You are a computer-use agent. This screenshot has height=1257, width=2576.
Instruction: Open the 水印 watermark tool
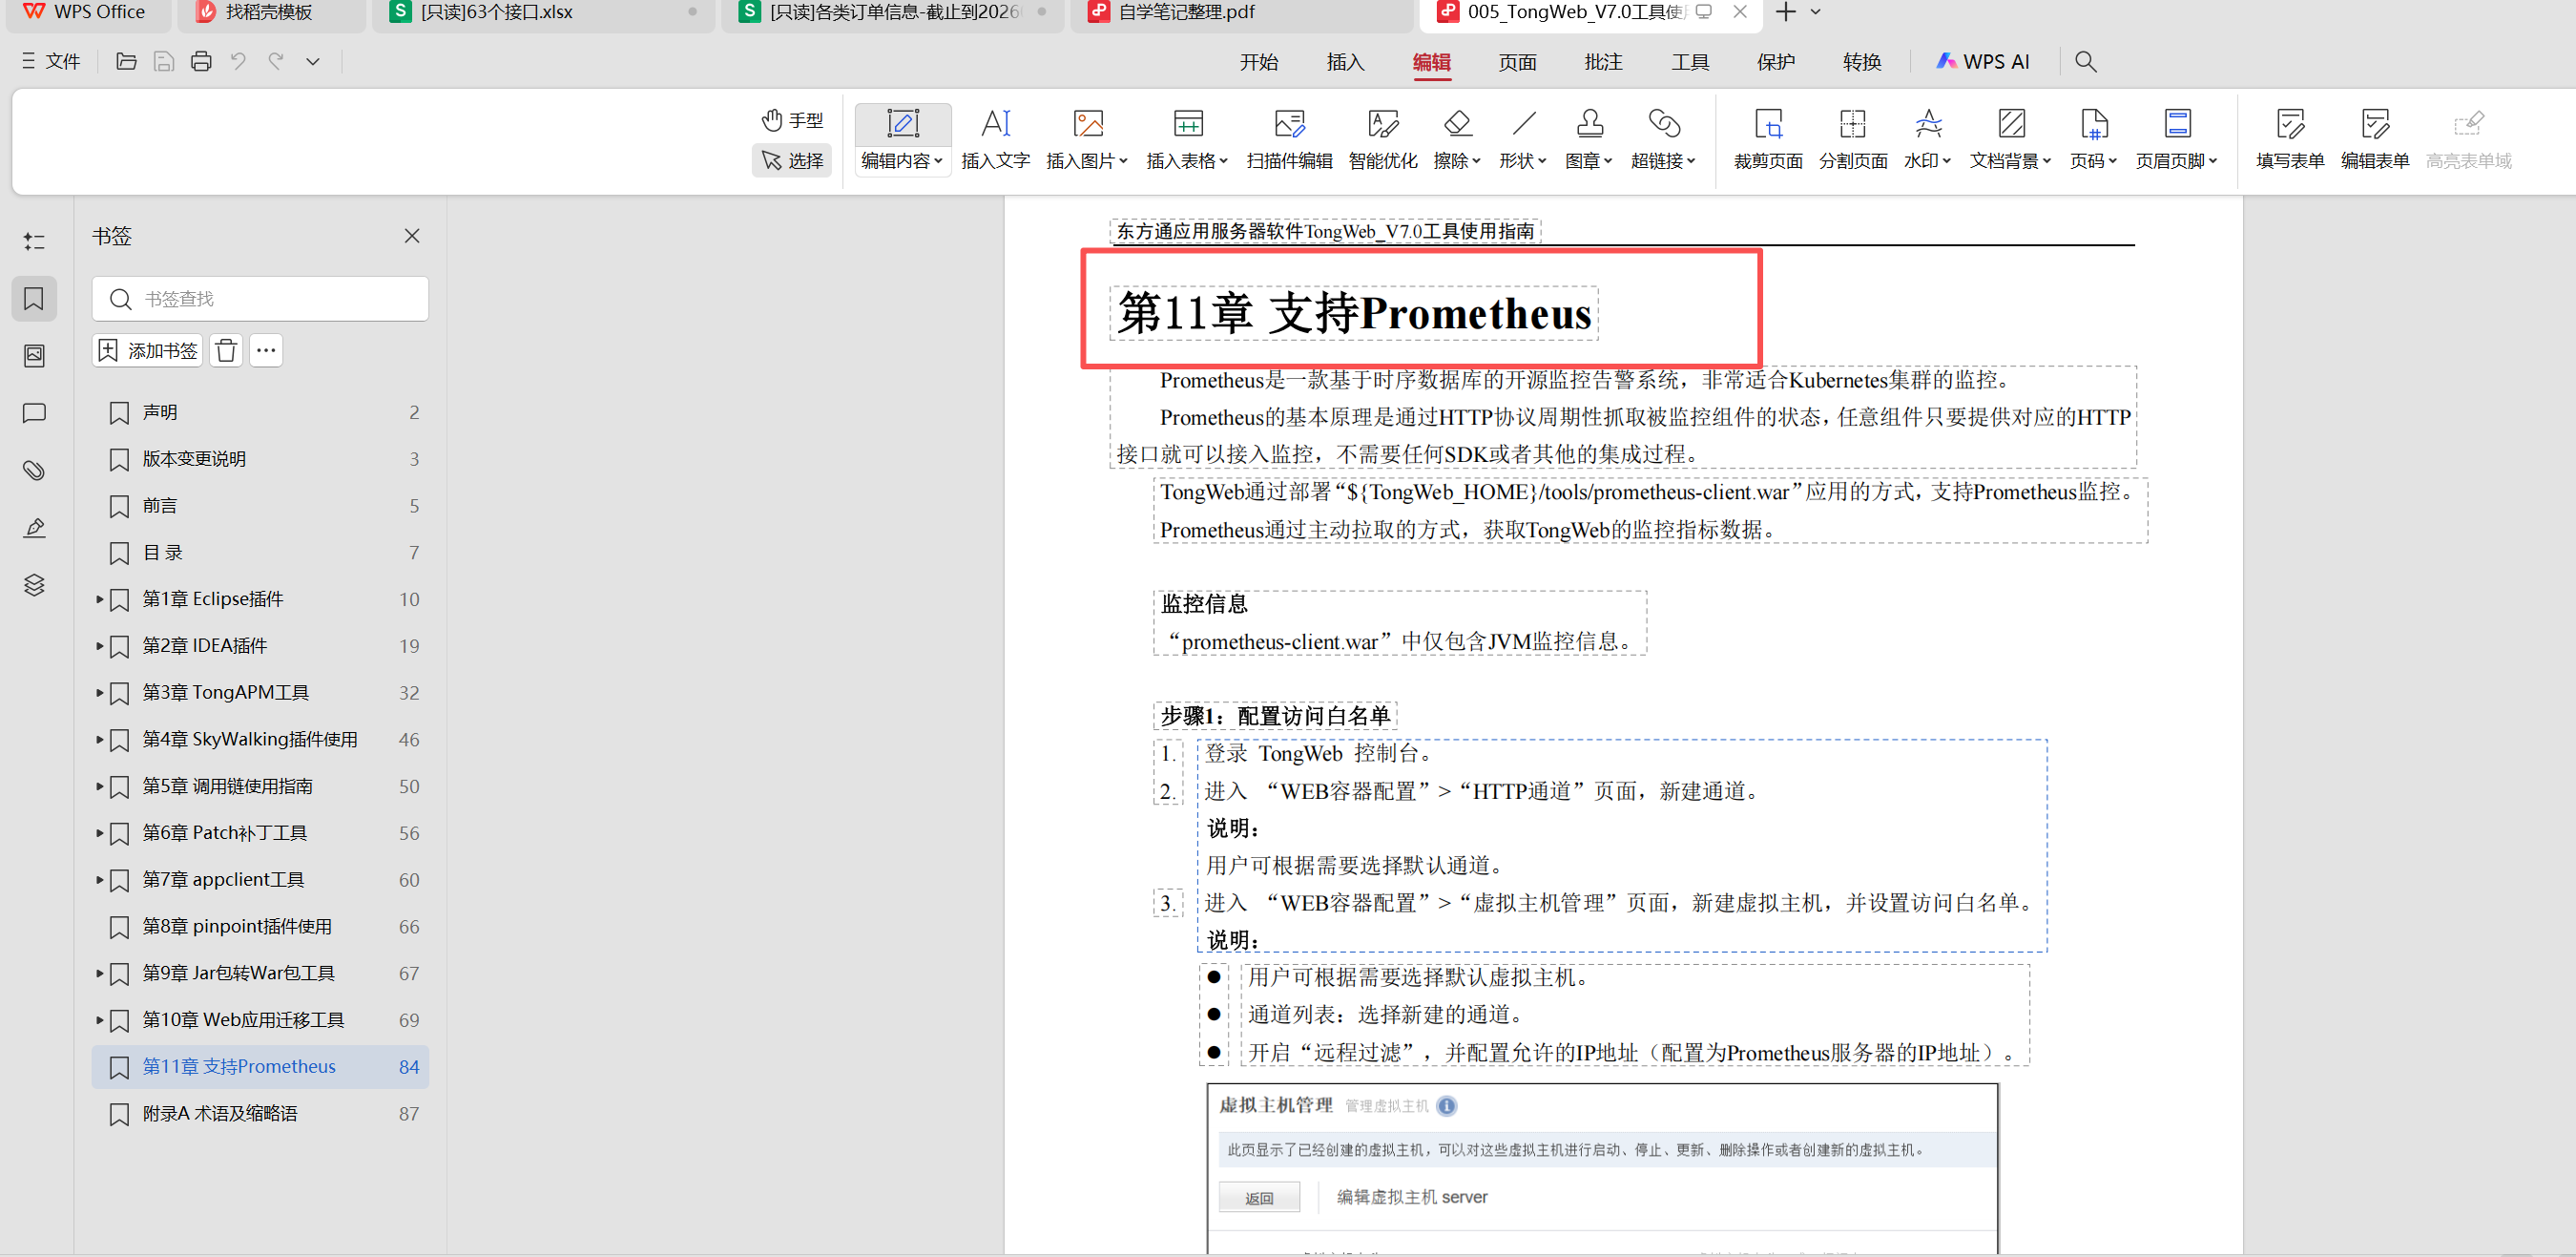click(1928, 139)
